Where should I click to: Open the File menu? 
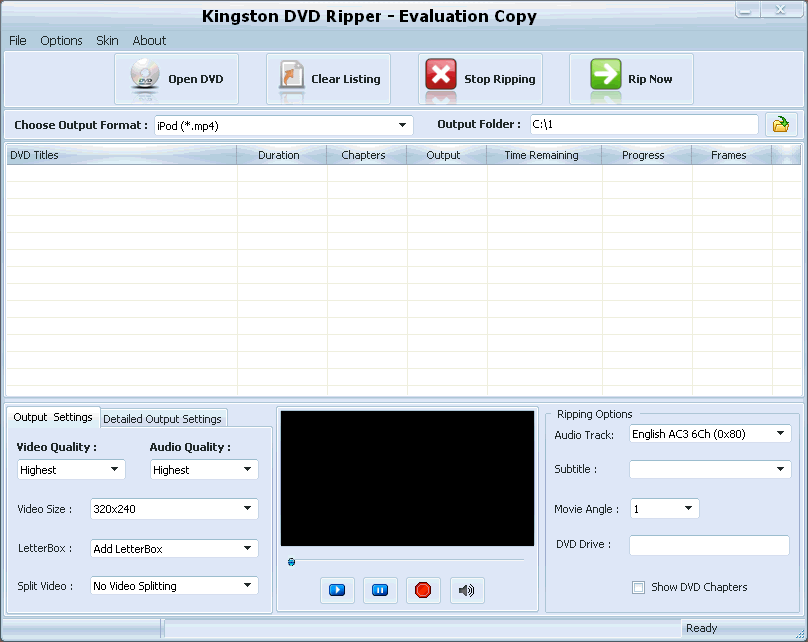[18, 41]
